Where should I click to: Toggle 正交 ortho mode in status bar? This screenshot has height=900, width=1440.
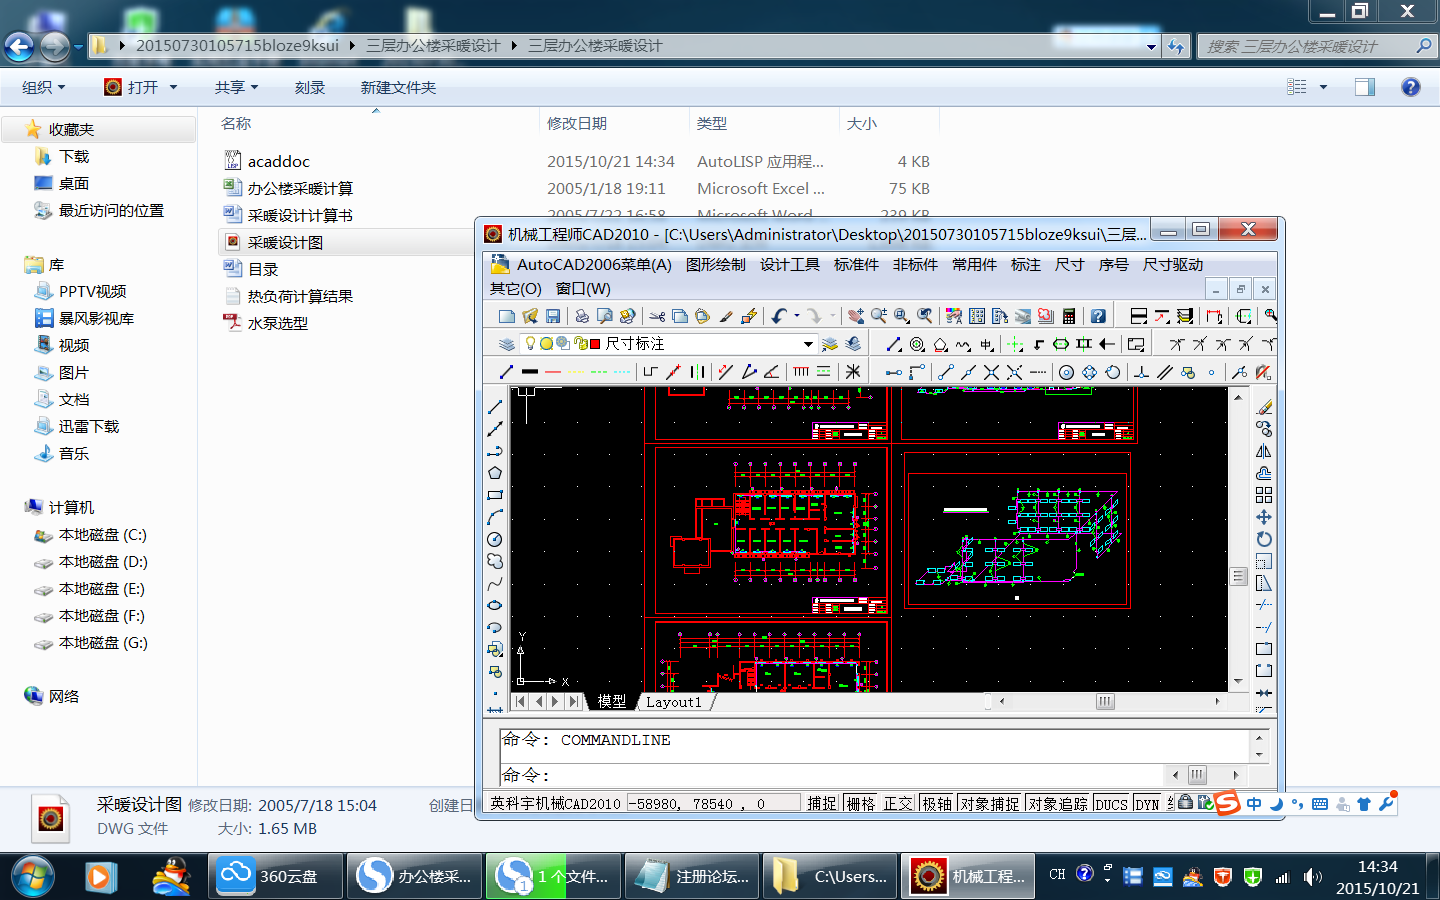pos(898,803)
